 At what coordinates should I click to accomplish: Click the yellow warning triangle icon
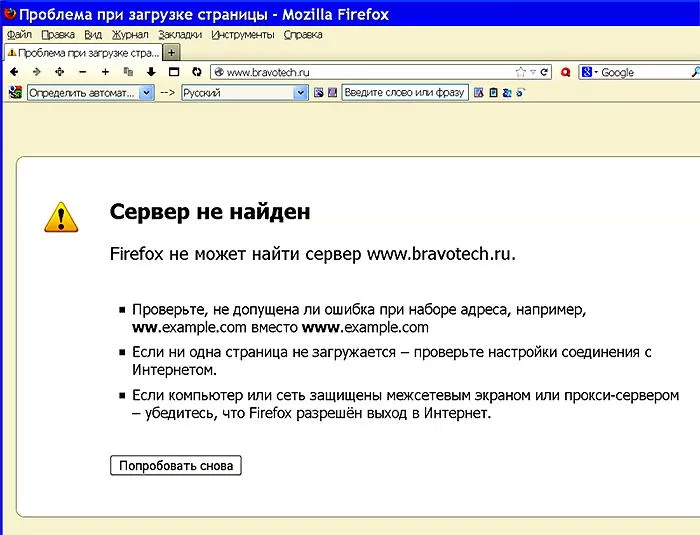point(61,217)
